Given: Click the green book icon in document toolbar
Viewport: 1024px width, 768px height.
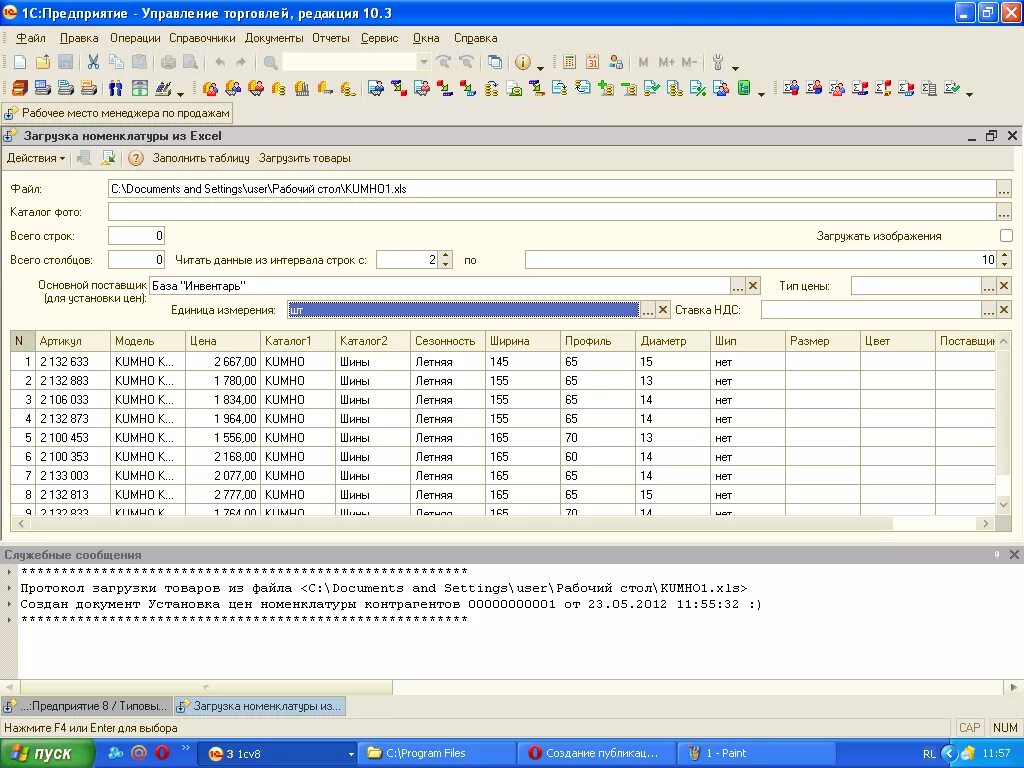Looking at the screenshot, I should 744,88.
